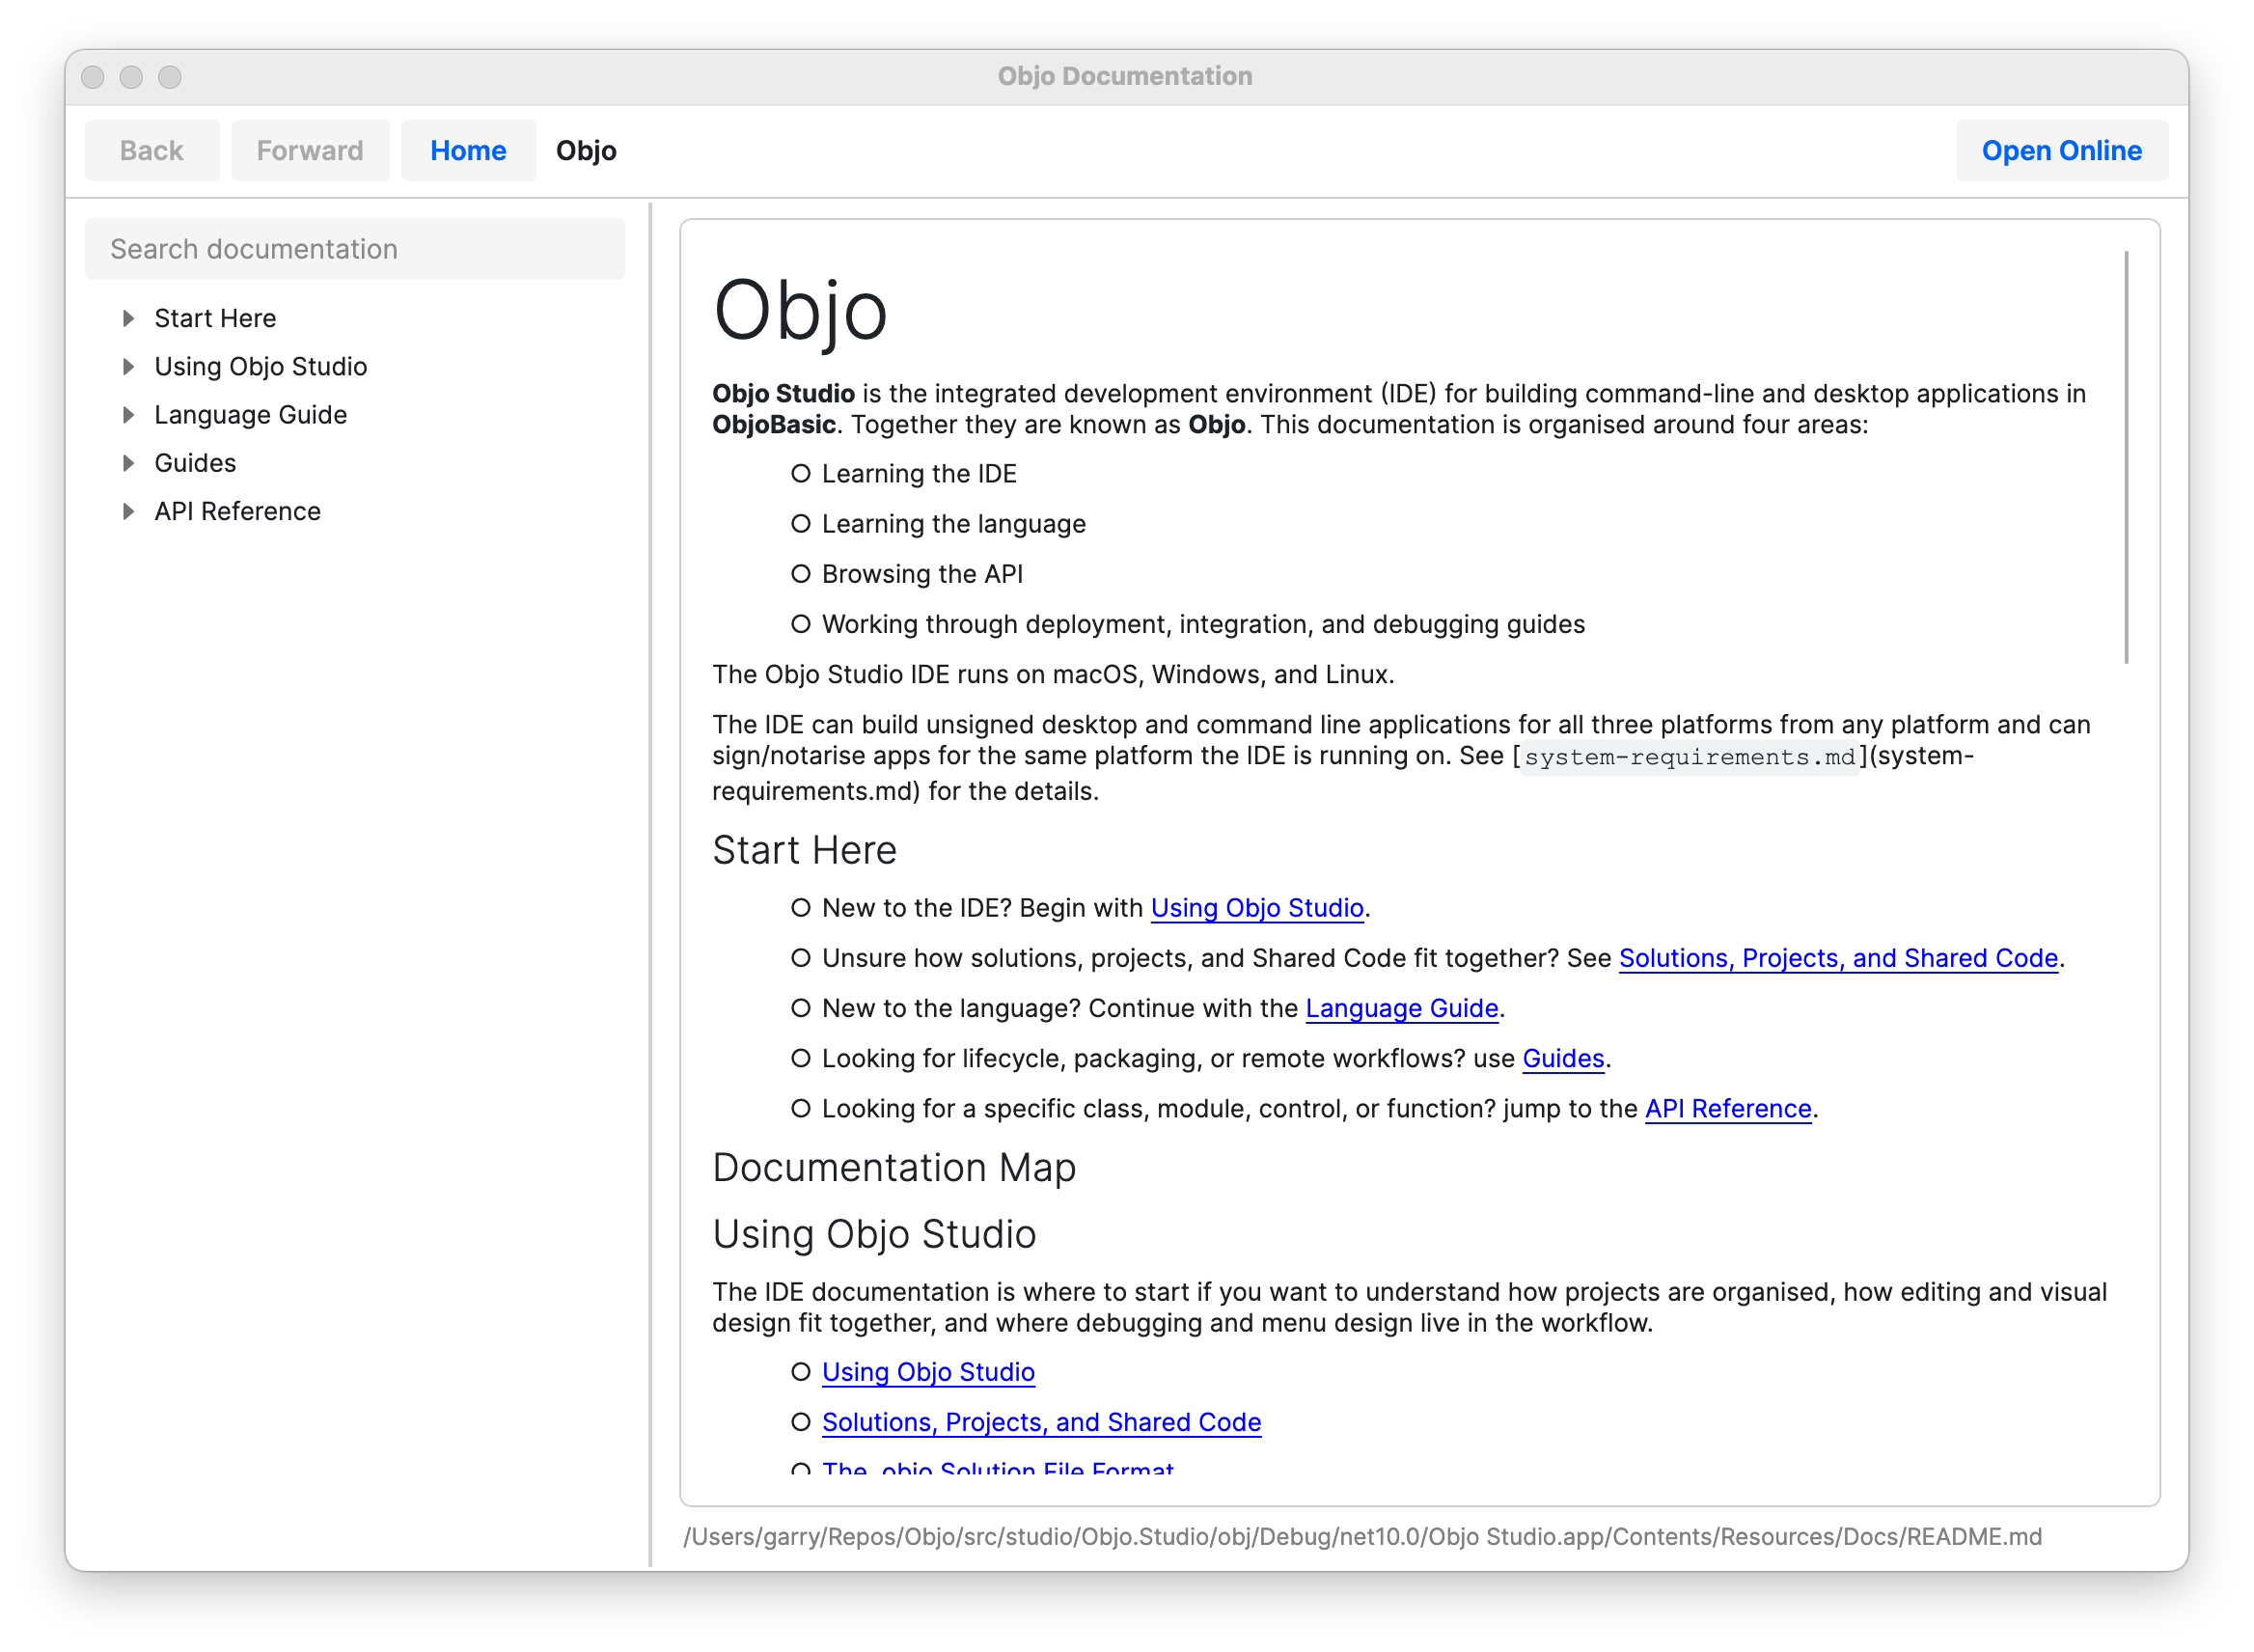
Task: Expand the Using Objo Studio tree node
Action: pyautogui.click(x=128, y=366)
